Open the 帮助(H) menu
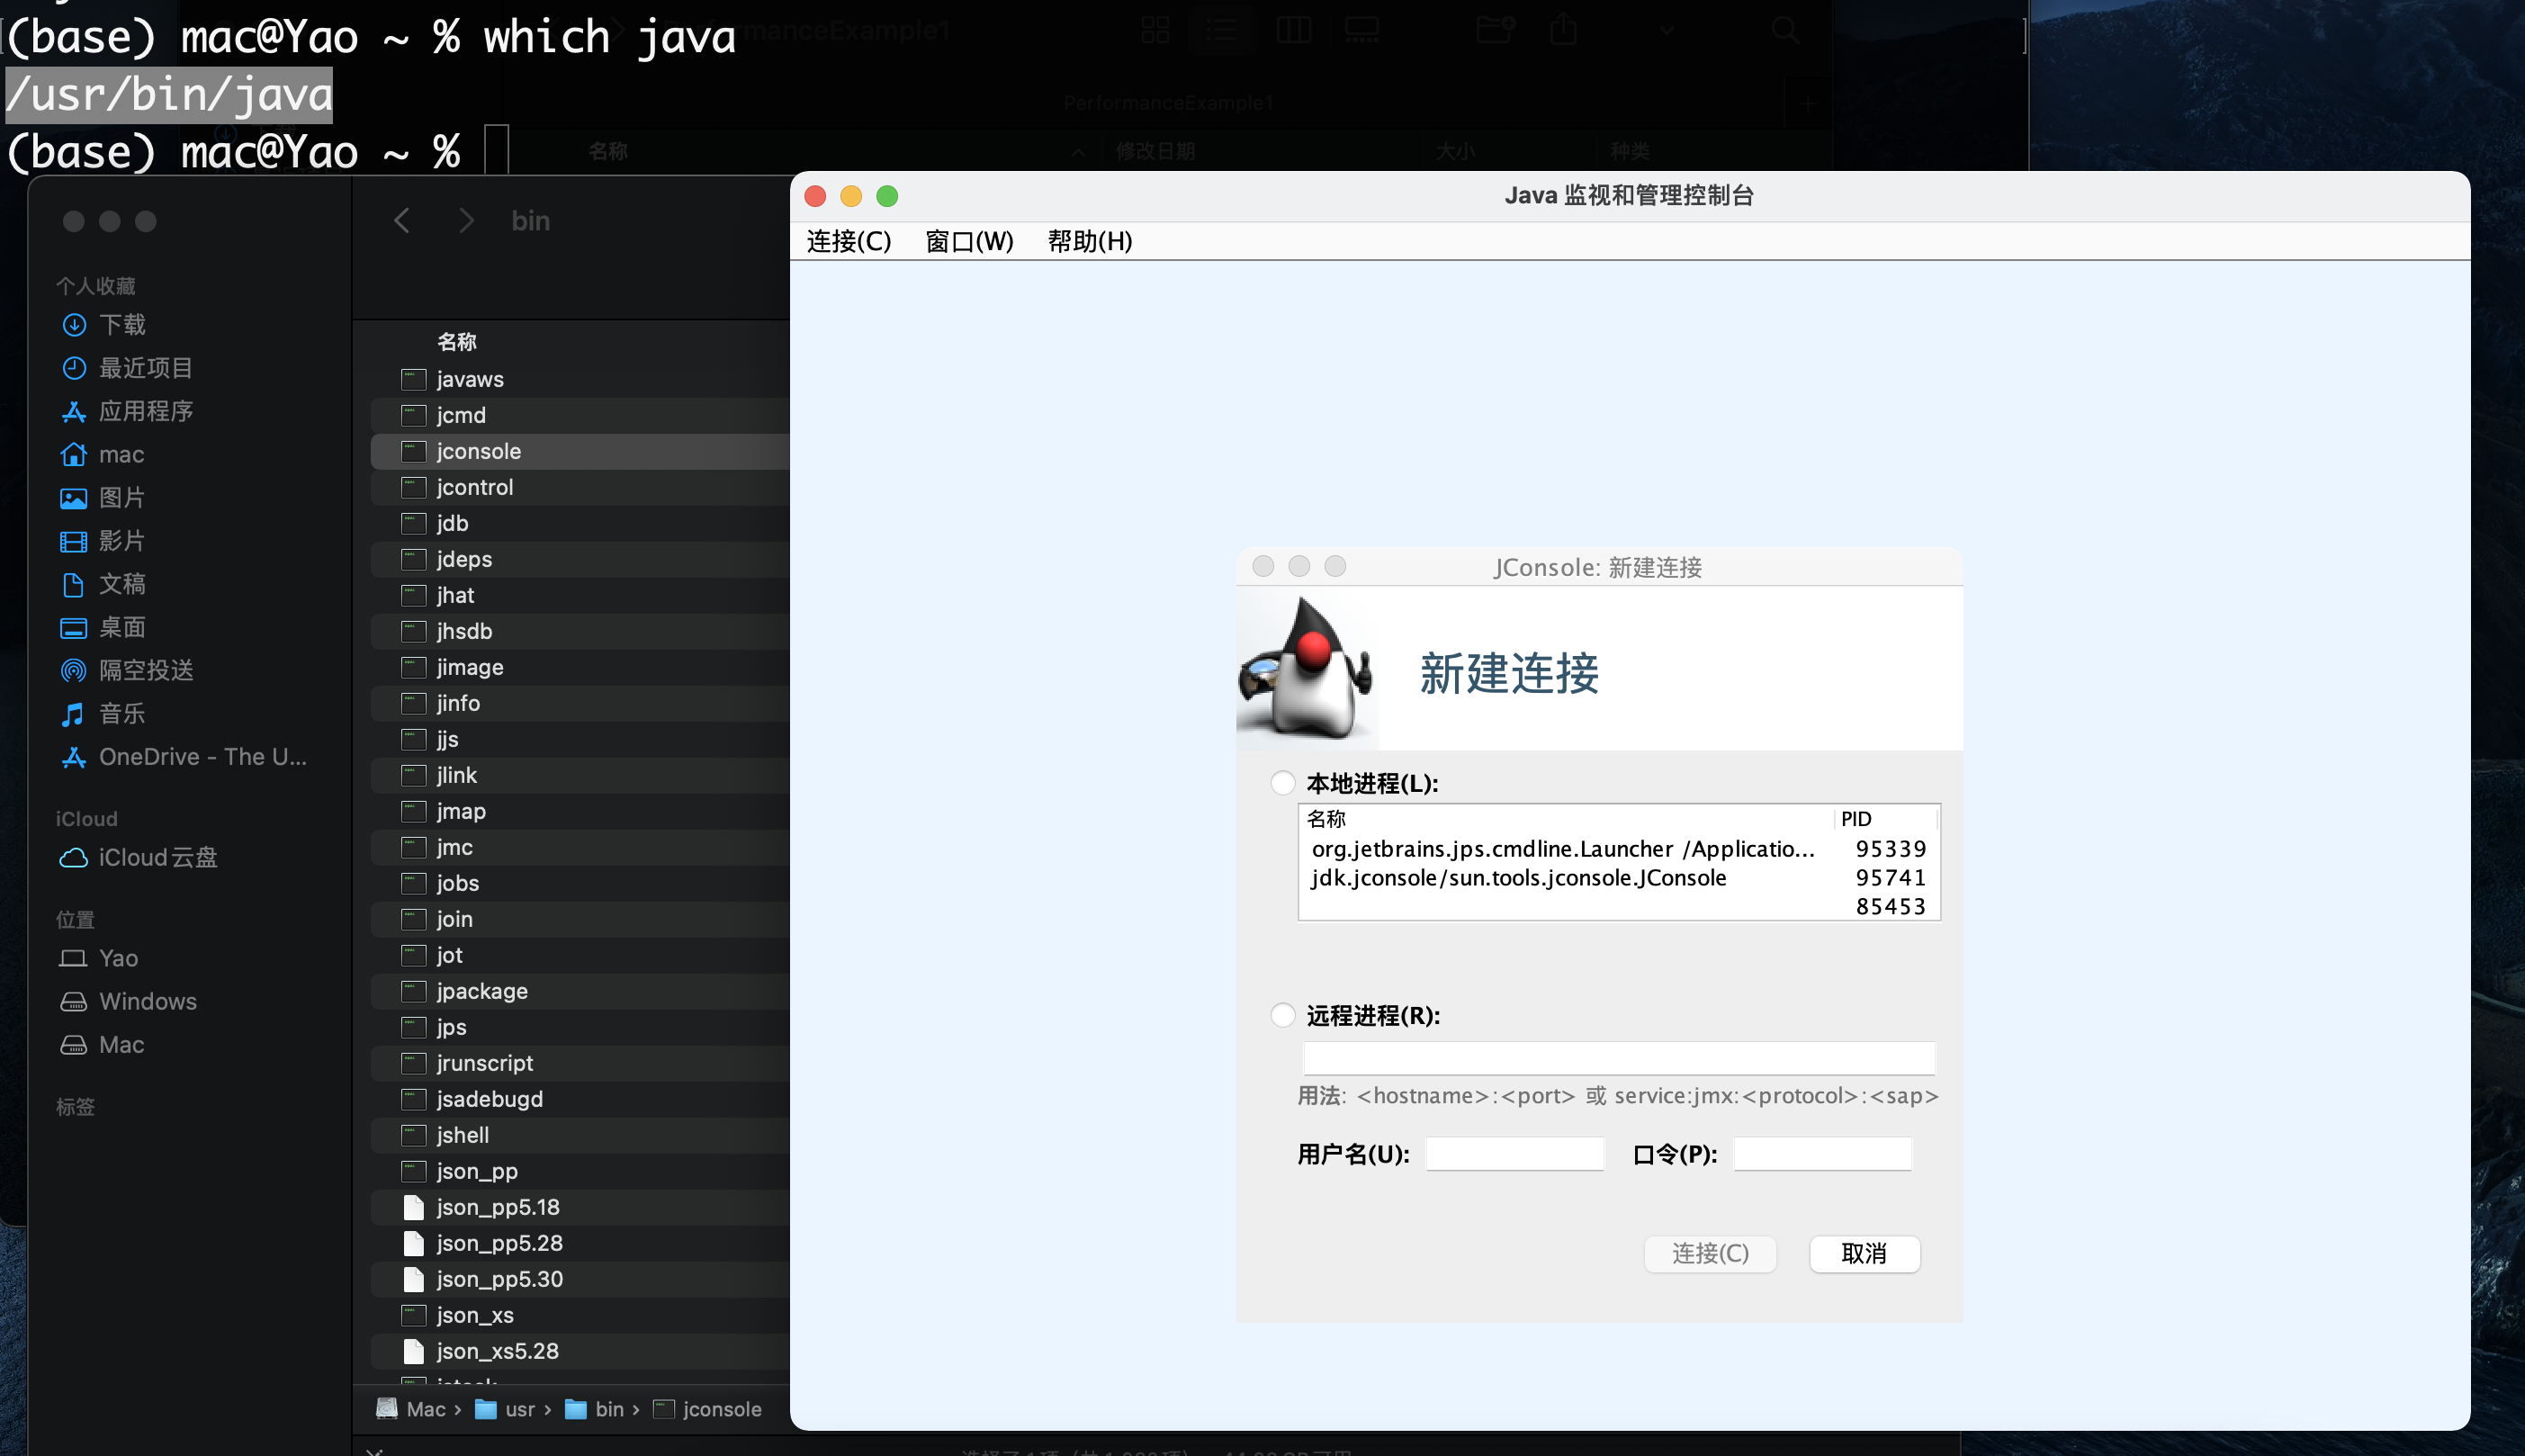The image size is (2525, 1456). click(x=1088, y=241)
